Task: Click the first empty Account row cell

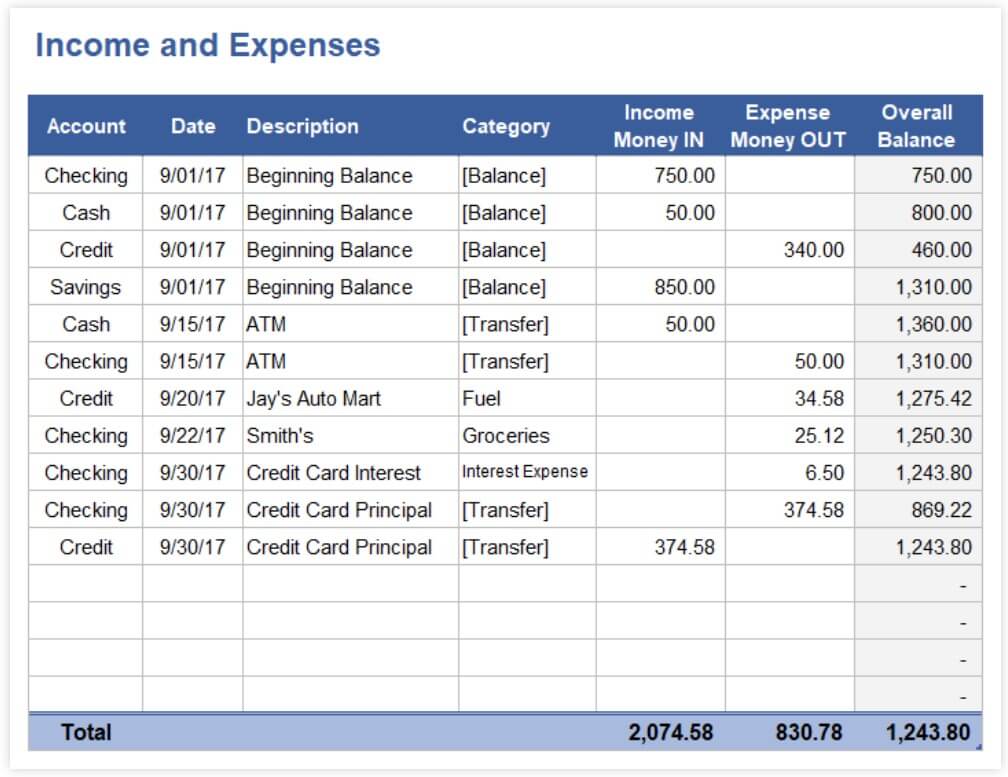Action: click(88, 584)
